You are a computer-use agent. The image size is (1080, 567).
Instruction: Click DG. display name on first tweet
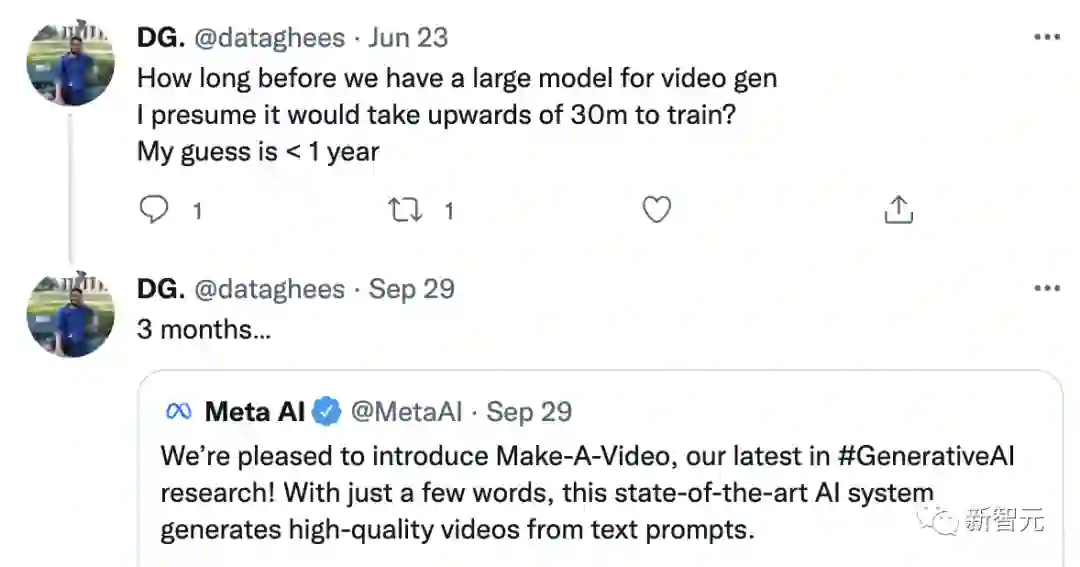click(x=161, y=38)
